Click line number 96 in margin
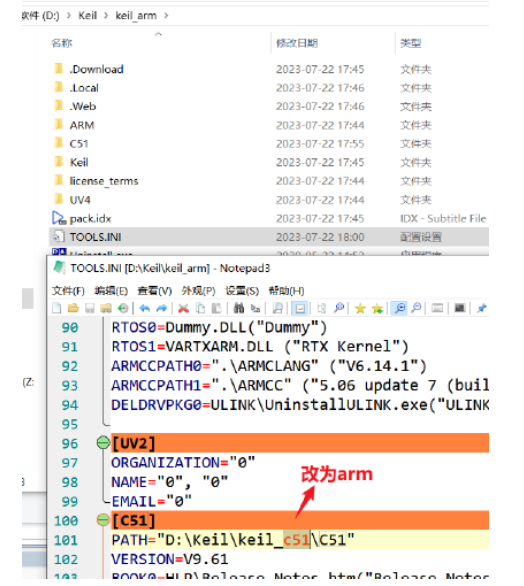This screenshot has height=586, width=524. tap(70, 444)
